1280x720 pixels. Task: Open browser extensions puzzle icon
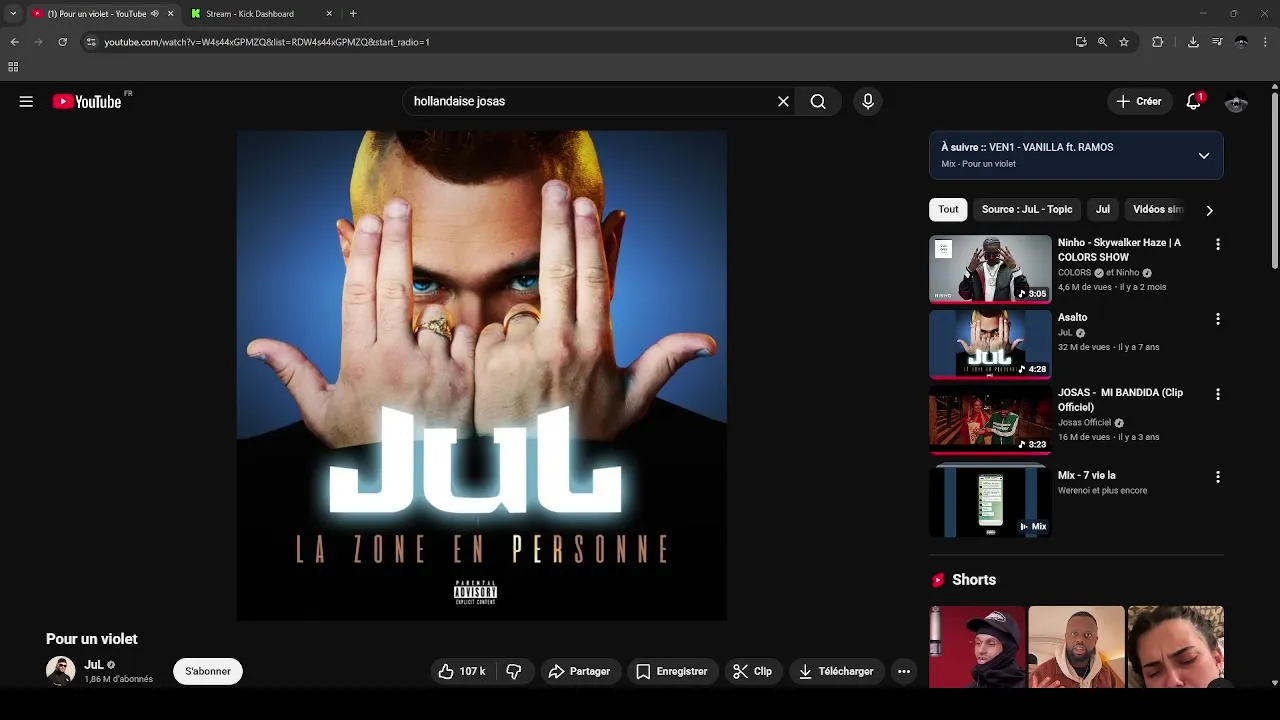(1158, 42)
